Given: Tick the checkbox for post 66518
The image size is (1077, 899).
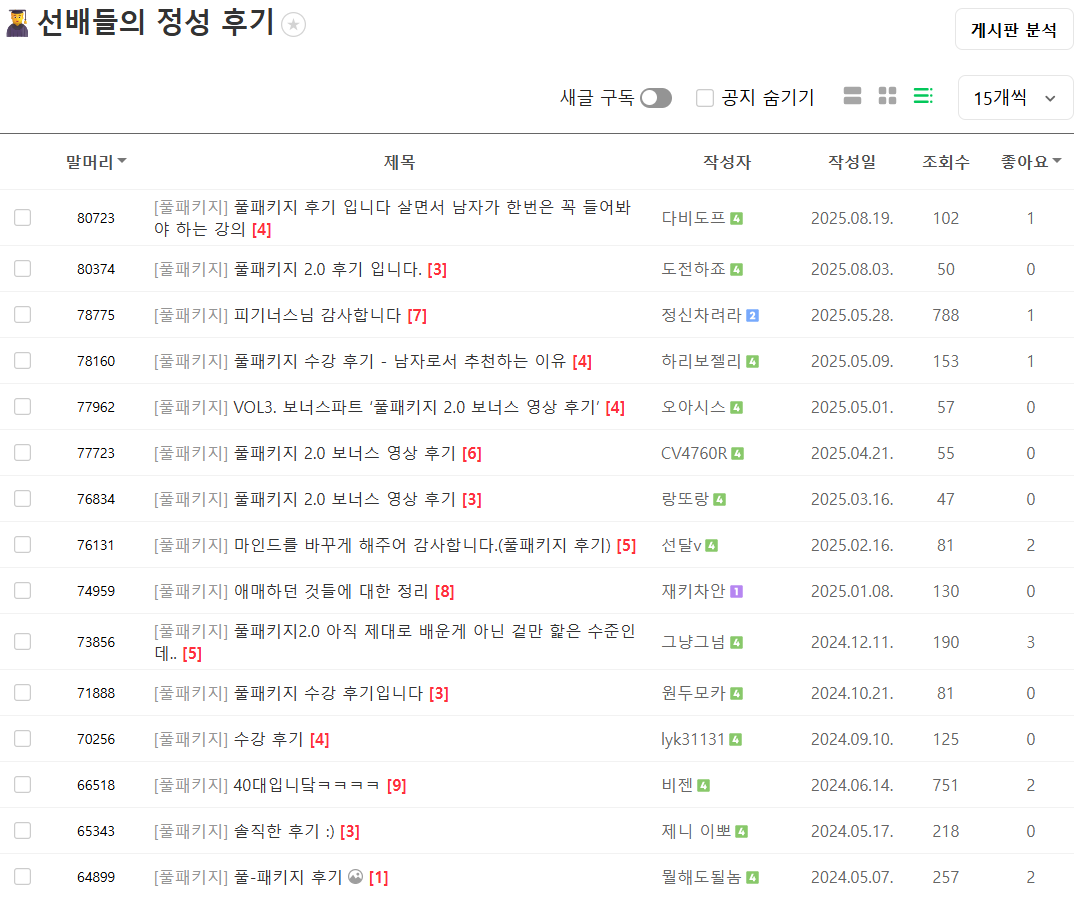Looking at the screenshot, I should click(22, 785).
